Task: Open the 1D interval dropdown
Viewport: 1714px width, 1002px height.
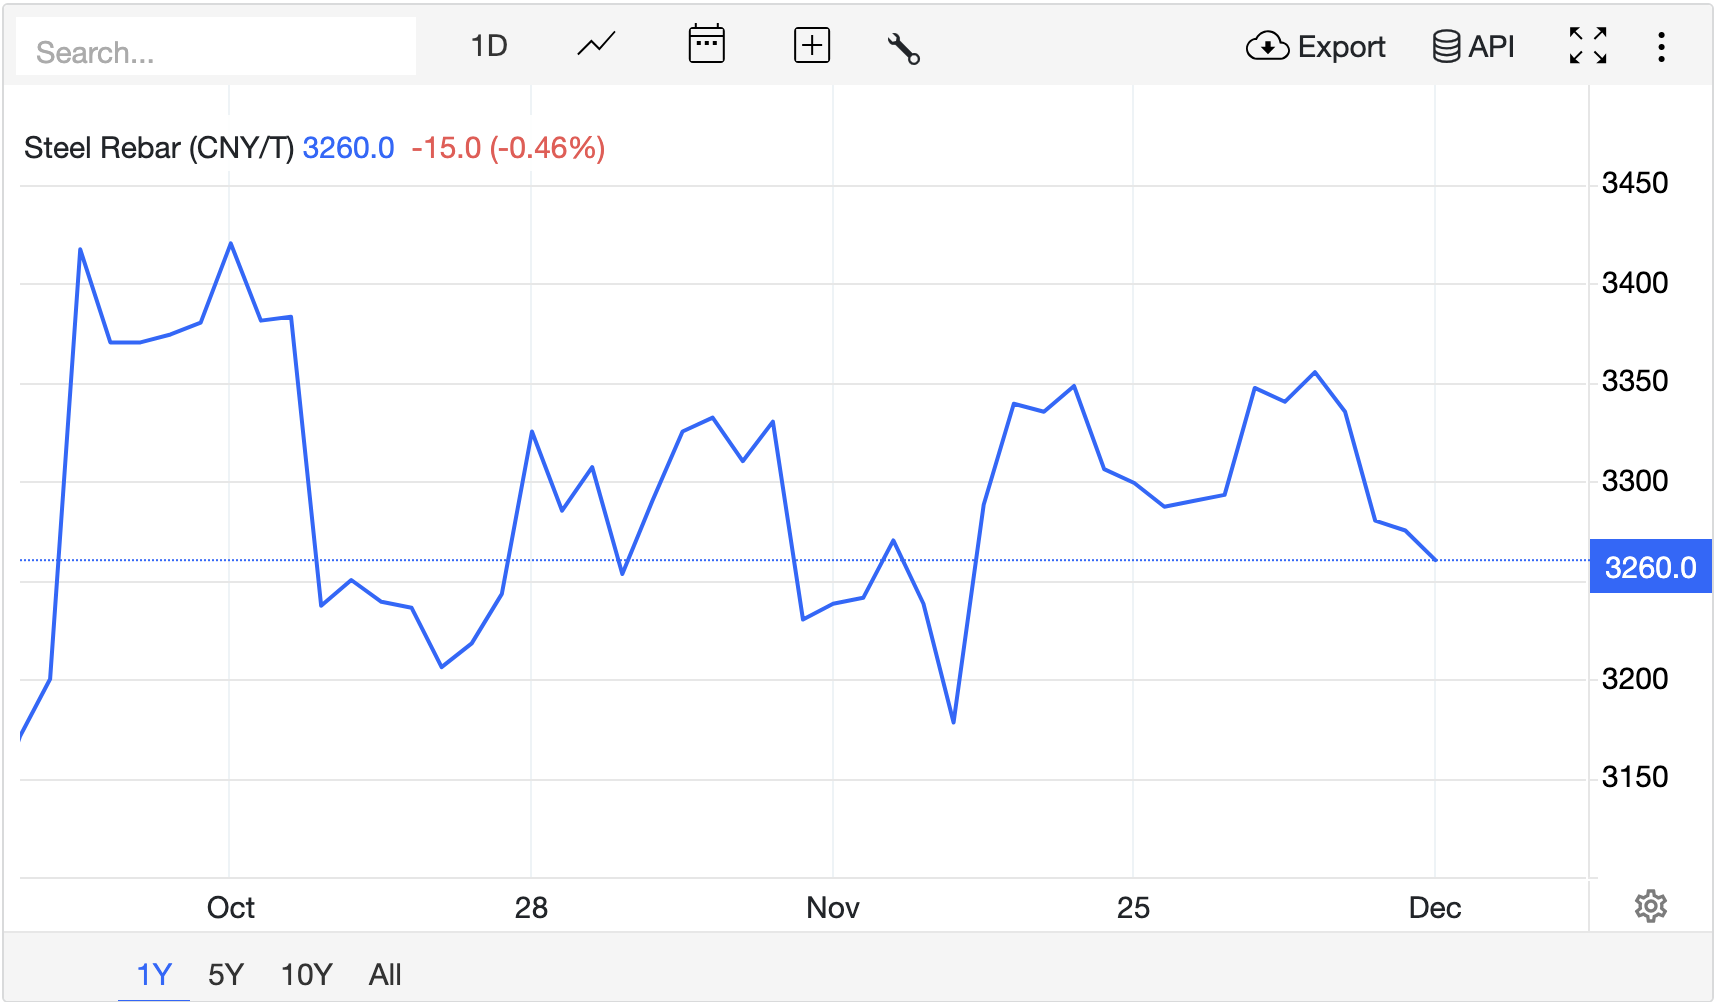Action: [489, 46]
